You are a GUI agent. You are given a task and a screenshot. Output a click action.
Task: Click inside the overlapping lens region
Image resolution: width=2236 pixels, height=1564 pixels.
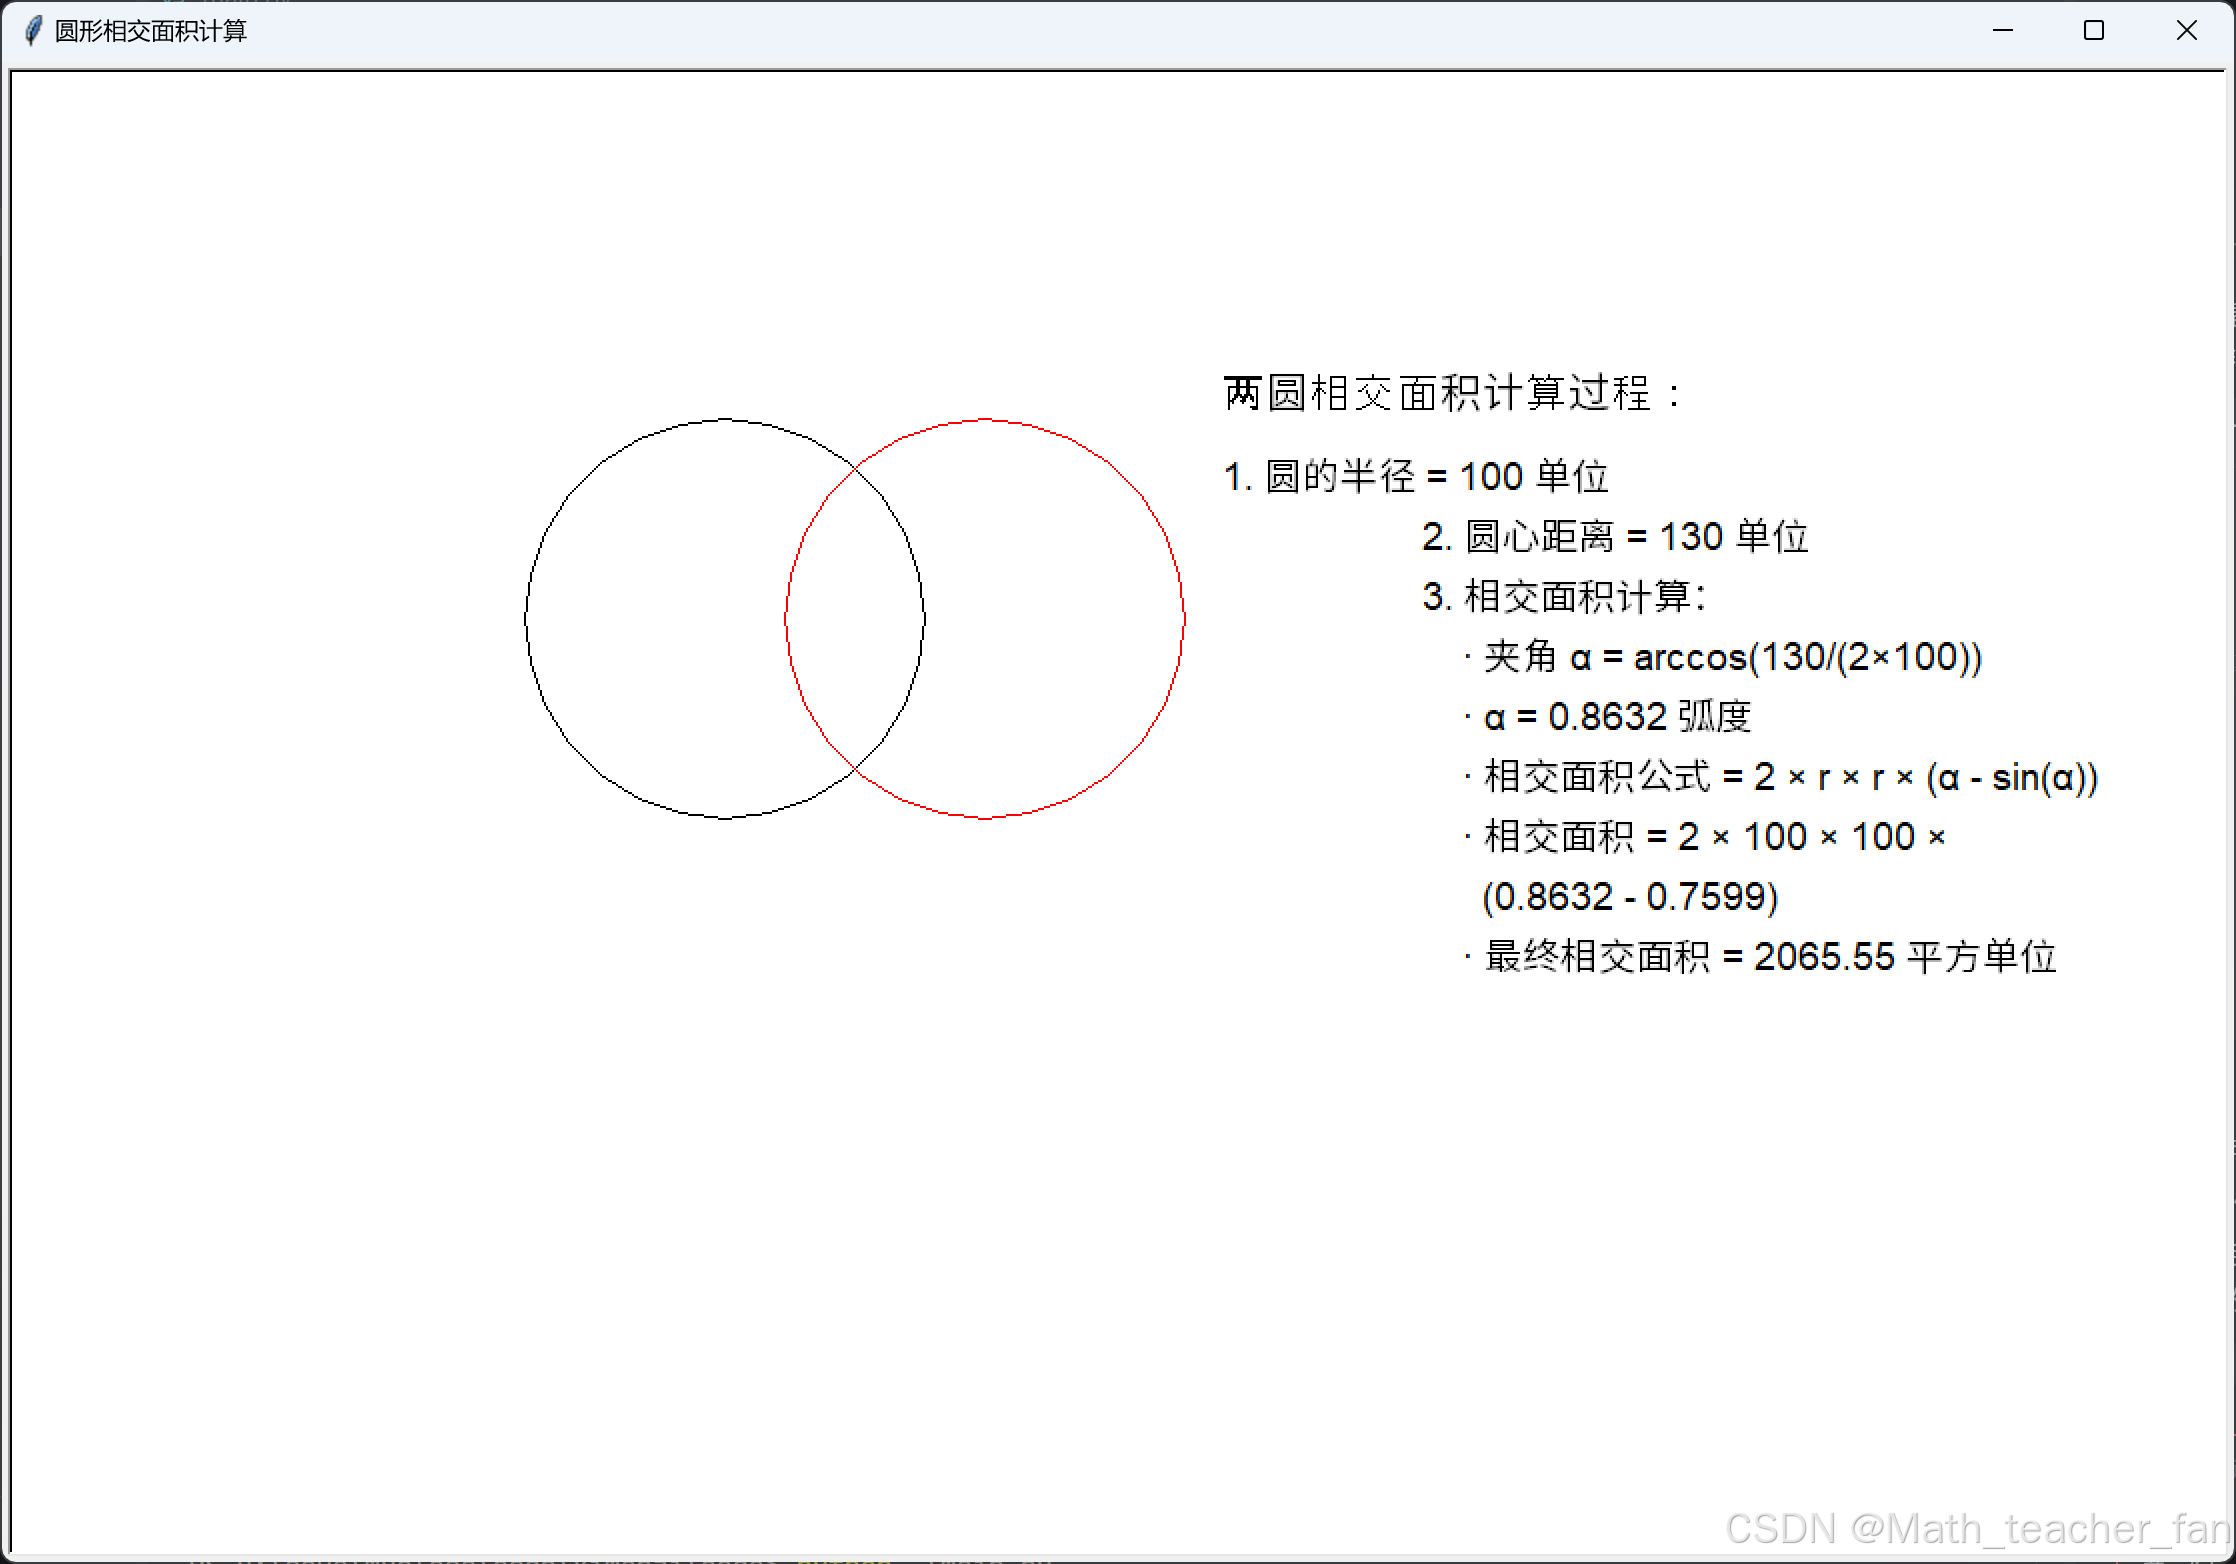(855, 619)
